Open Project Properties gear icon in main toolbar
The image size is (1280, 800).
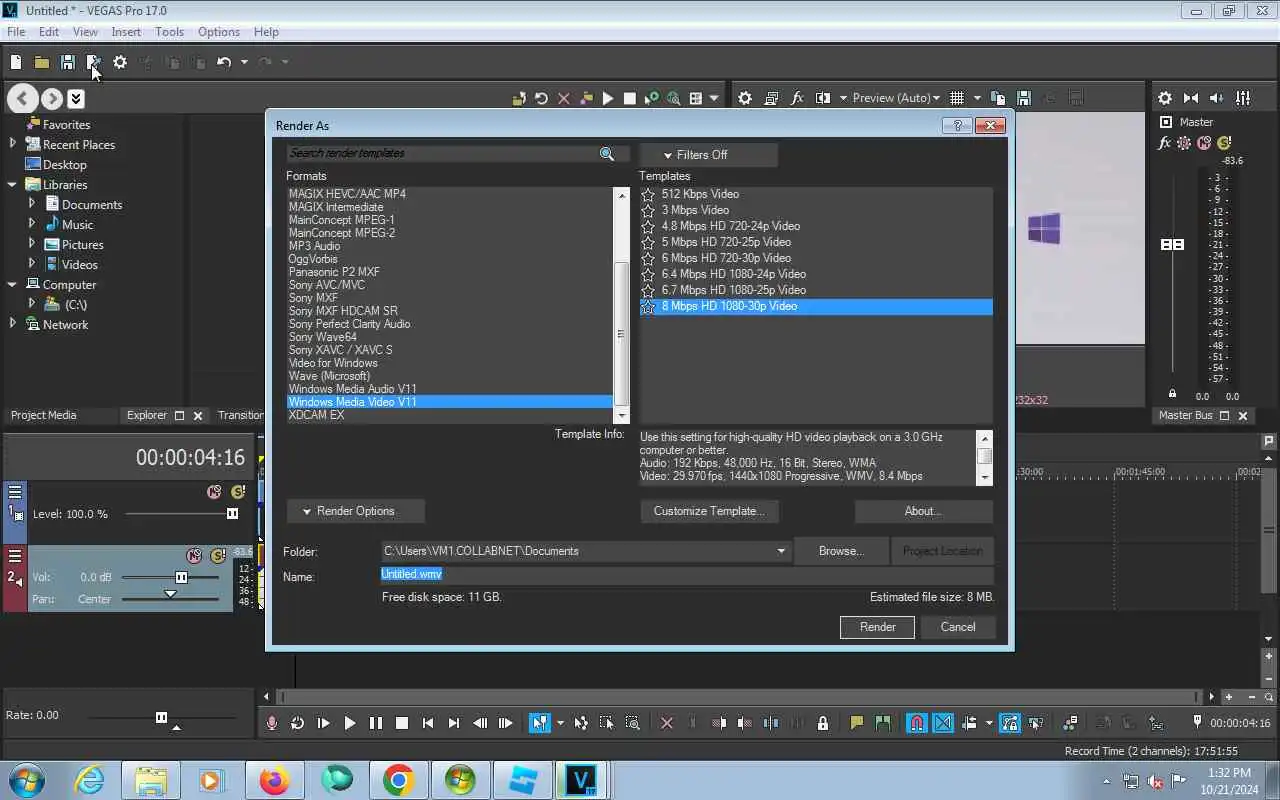(120, 62)
